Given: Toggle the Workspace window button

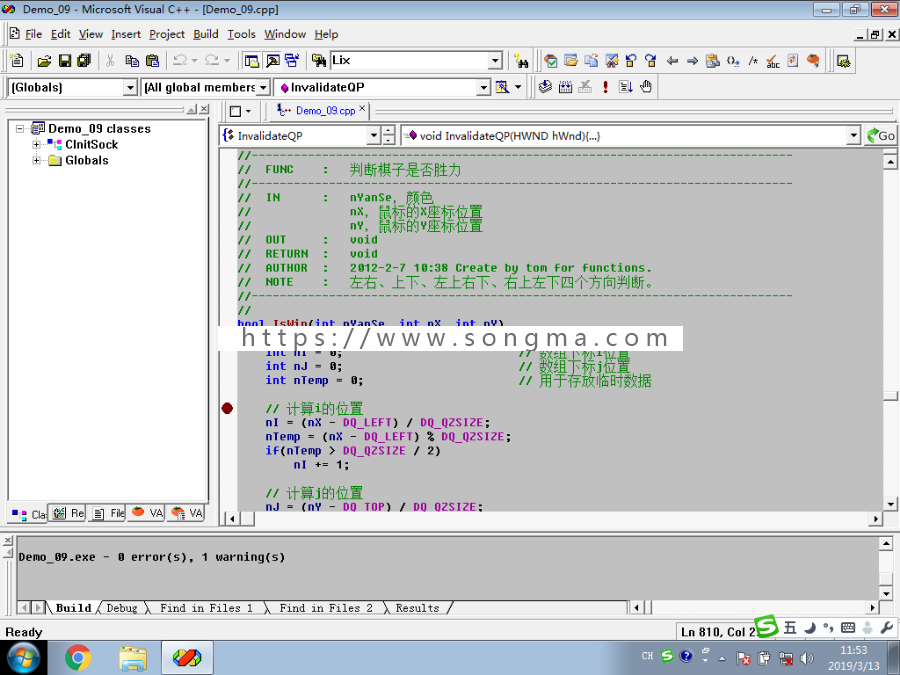Looking at the screenshot, I should coord(251,60).
